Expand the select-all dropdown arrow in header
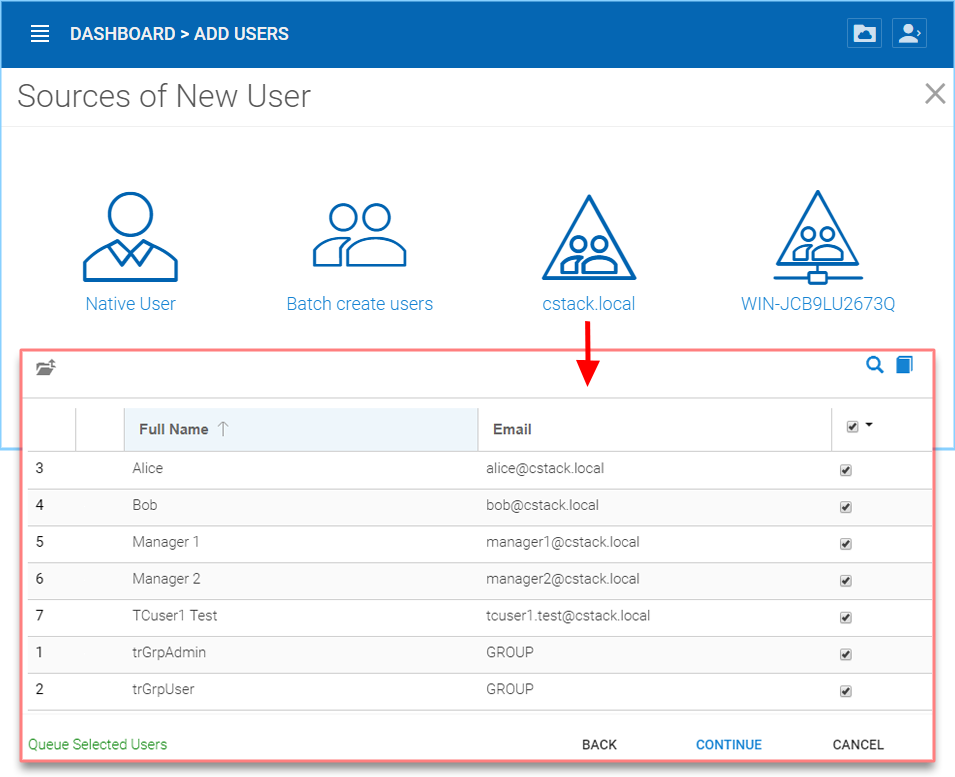955x777 pixels. pos(869,425)
